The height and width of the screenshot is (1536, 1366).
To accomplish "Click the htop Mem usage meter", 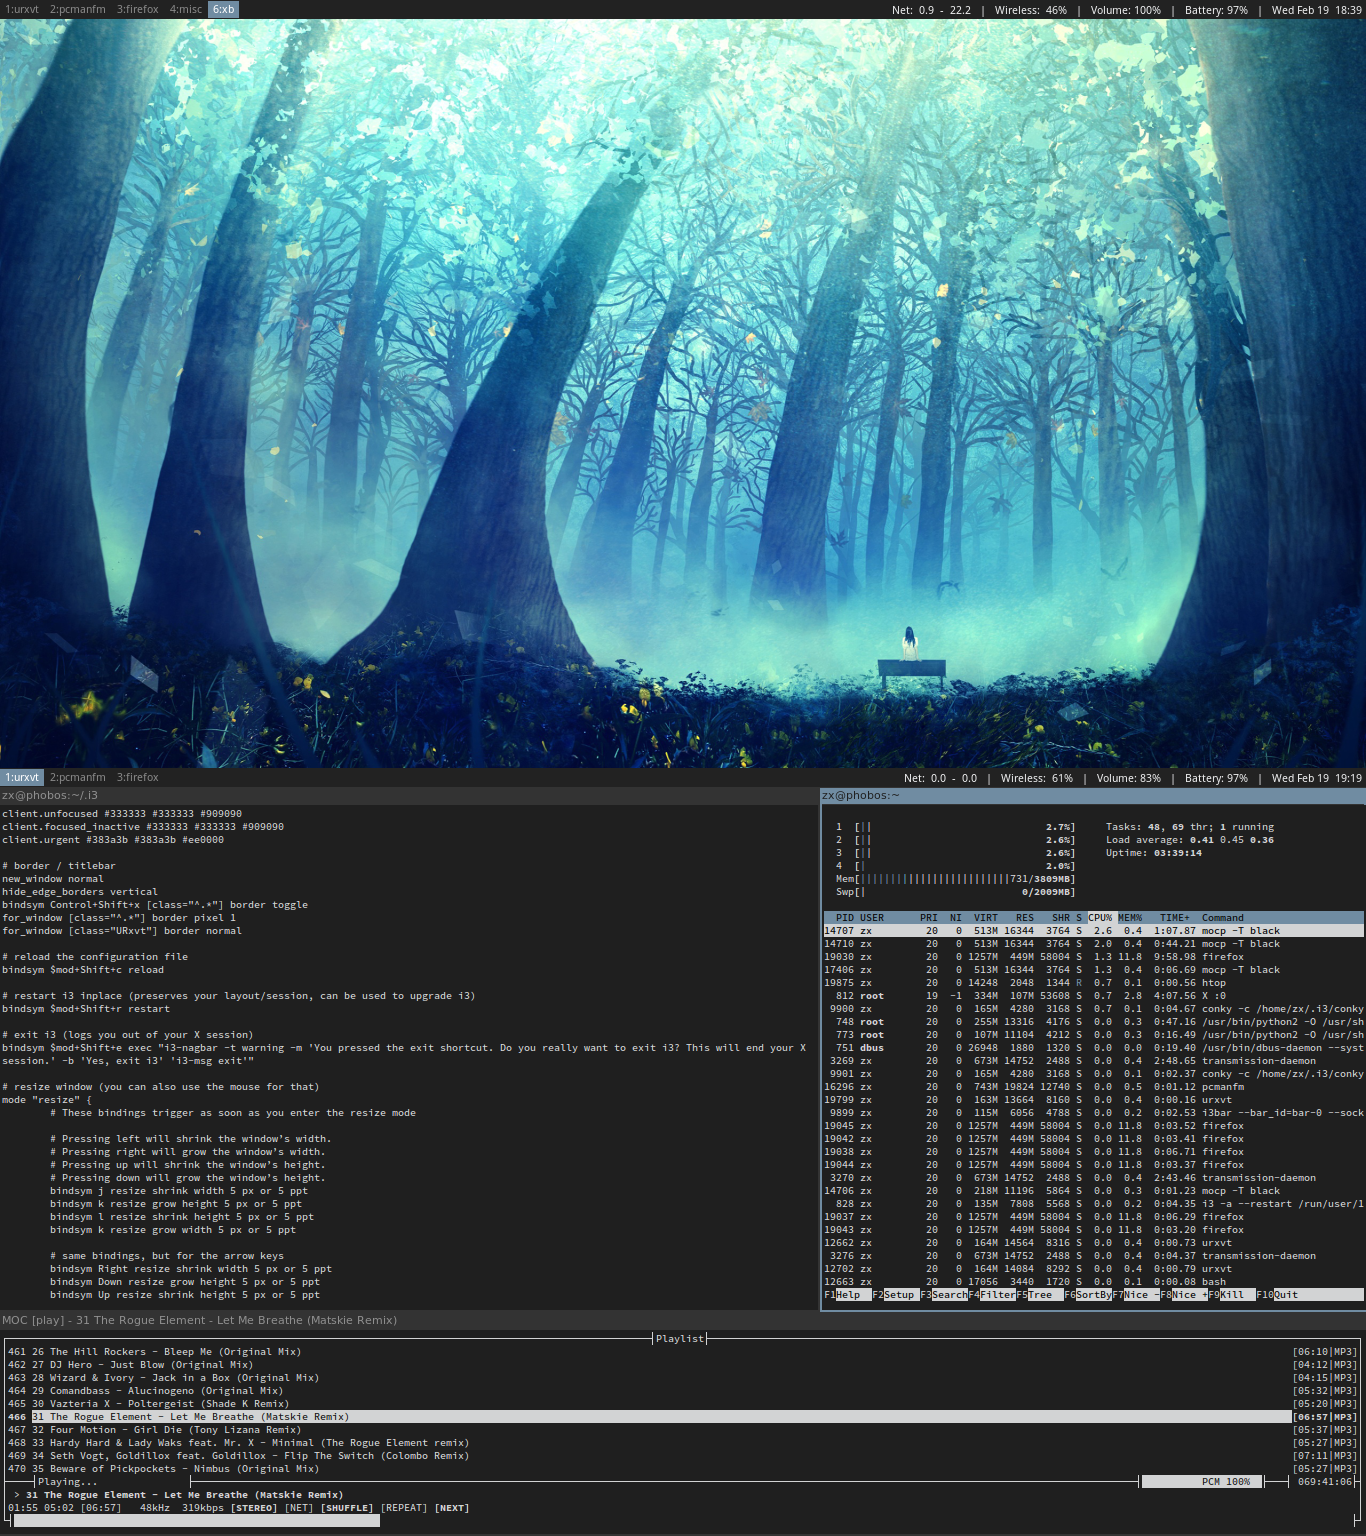I will click(955, 878).
